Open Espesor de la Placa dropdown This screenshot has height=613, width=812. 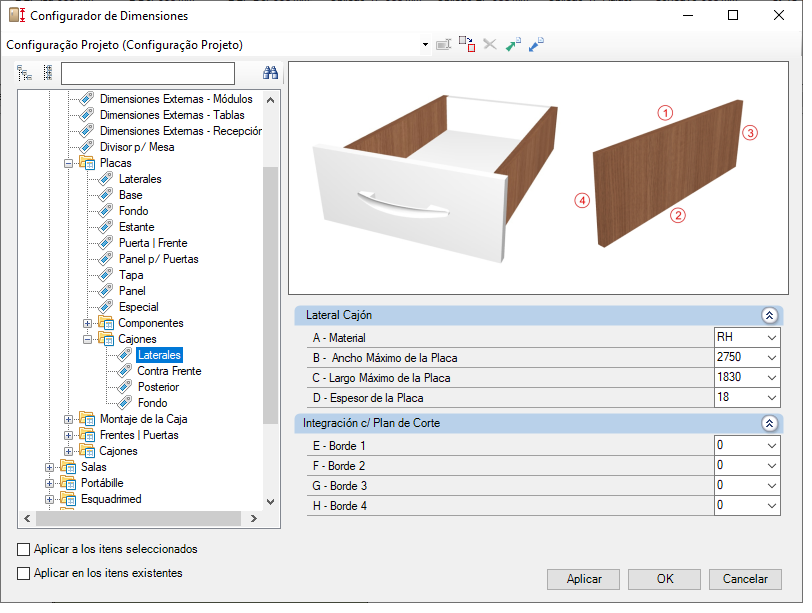[772, 398]
